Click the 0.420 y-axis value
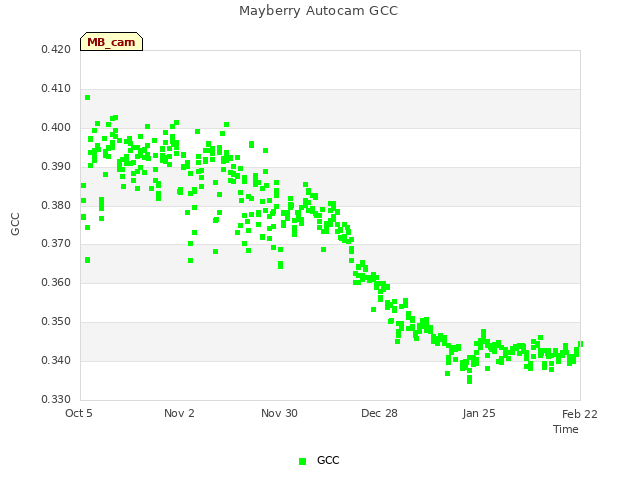The width and height of the screenshot is (640, 480). point(56,49)
